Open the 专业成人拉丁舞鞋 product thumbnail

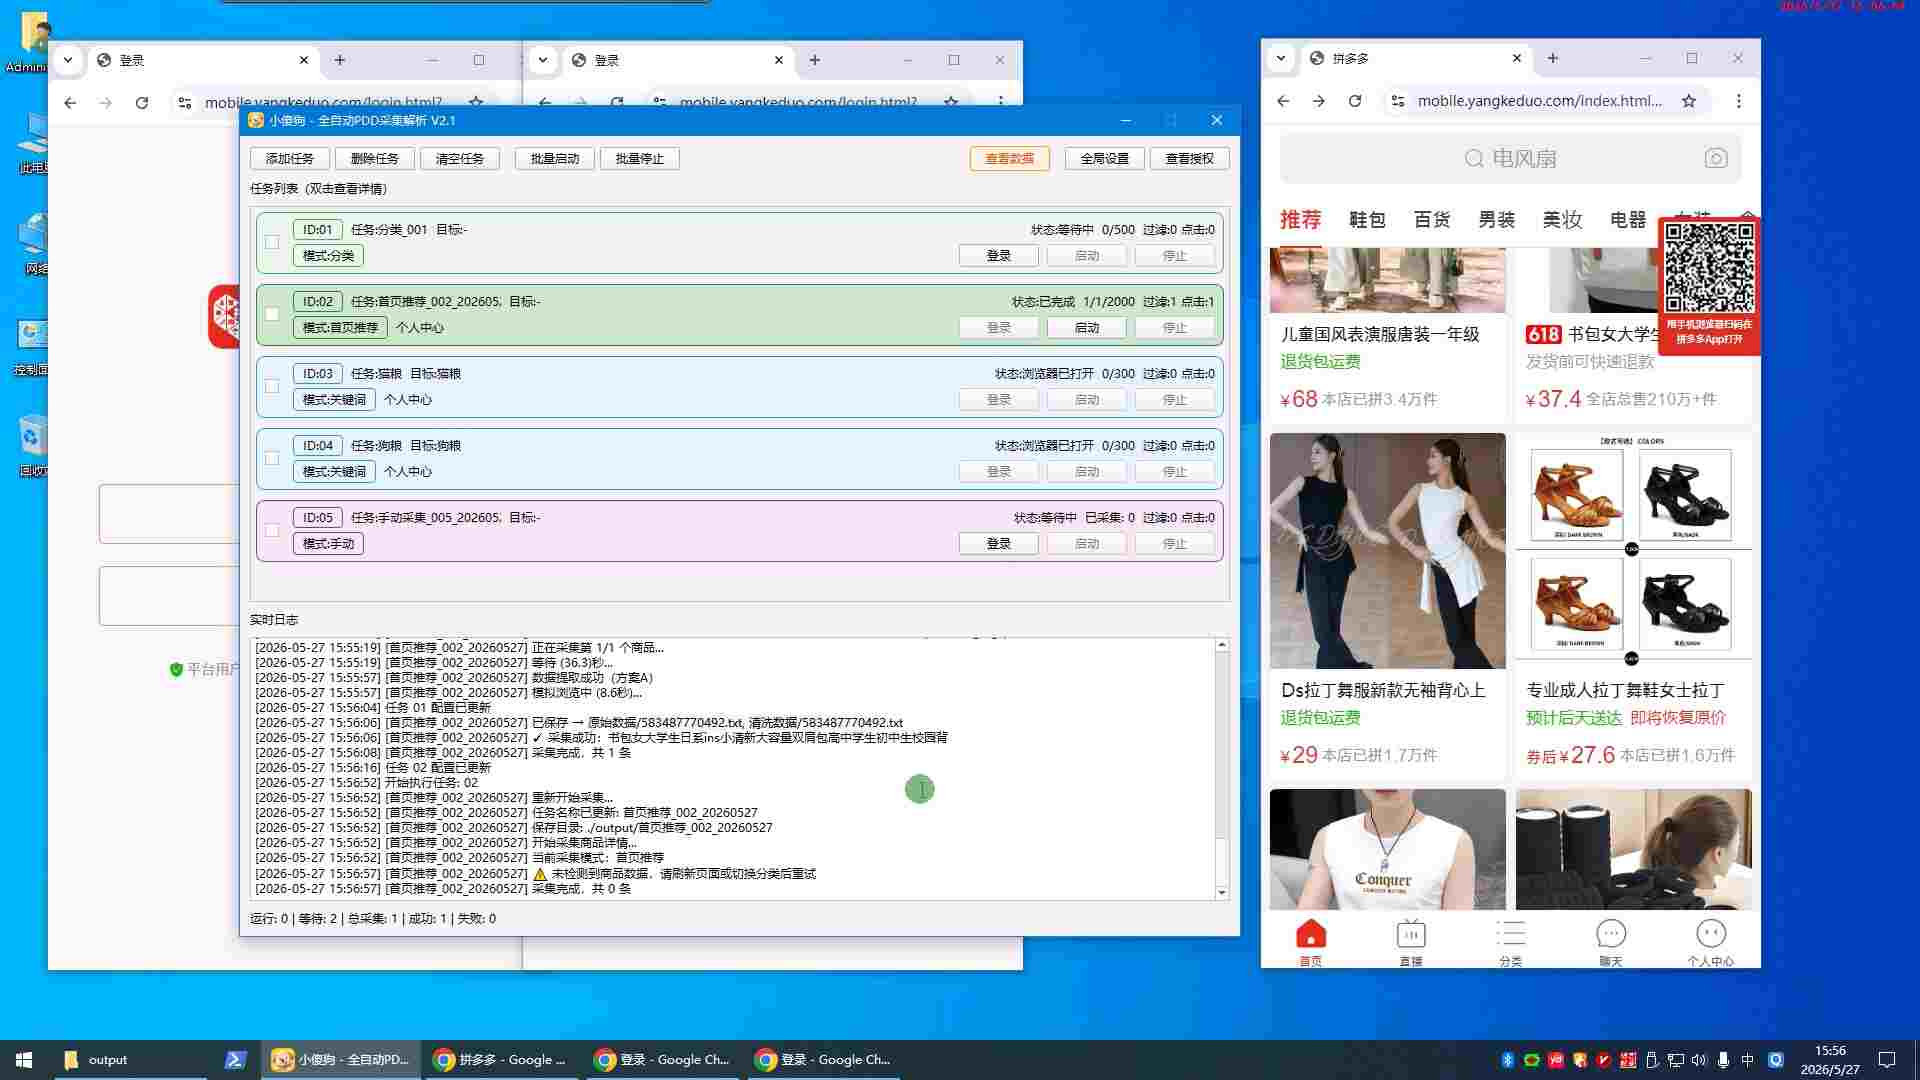(1633, 551)
